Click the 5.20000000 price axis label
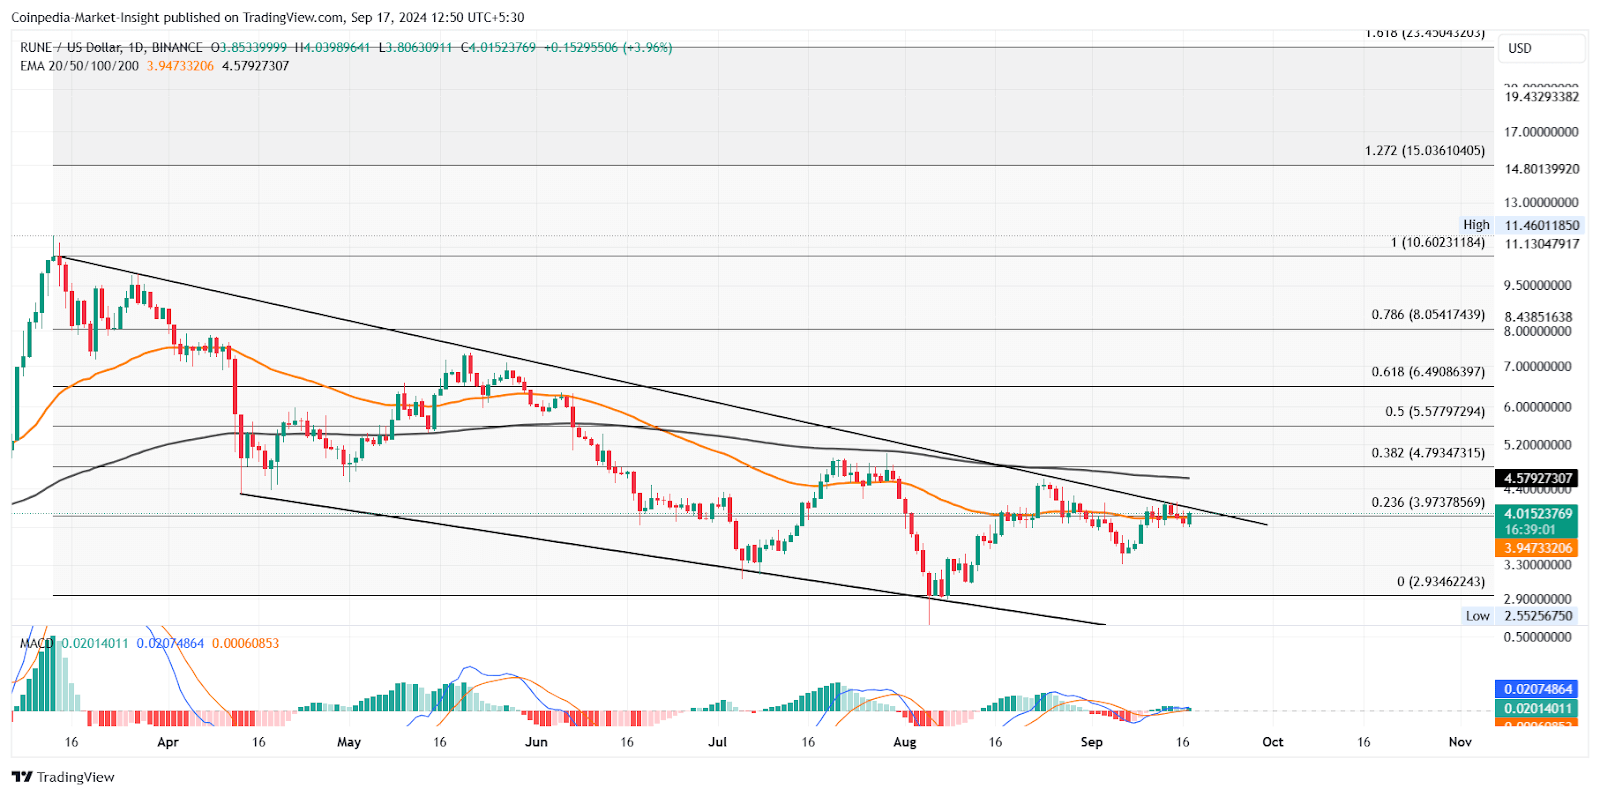Image resolution: width=1600 pixels, height=796 pixels. click(x=1537, y=445)
